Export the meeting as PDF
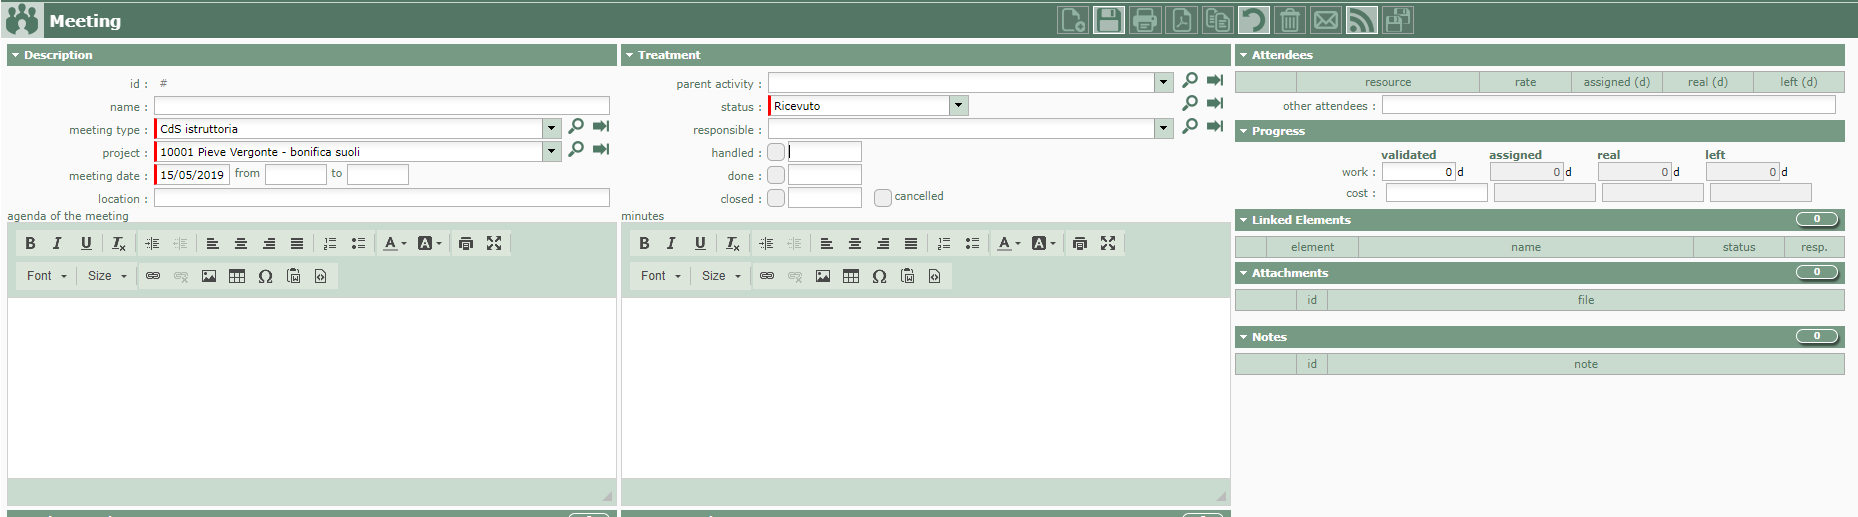Image resolution: width=1858 pixels, height=517 pixels. click(1181, 20)
